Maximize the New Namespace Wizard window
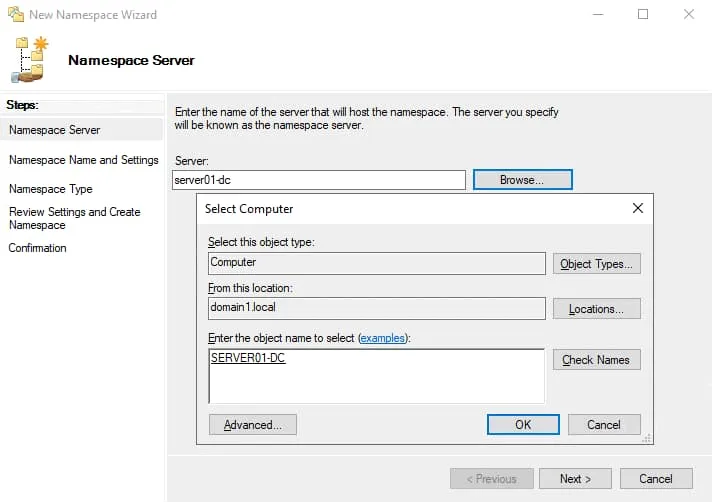The width and height of the screenshot is (712, 502). [x=643, y=15]
